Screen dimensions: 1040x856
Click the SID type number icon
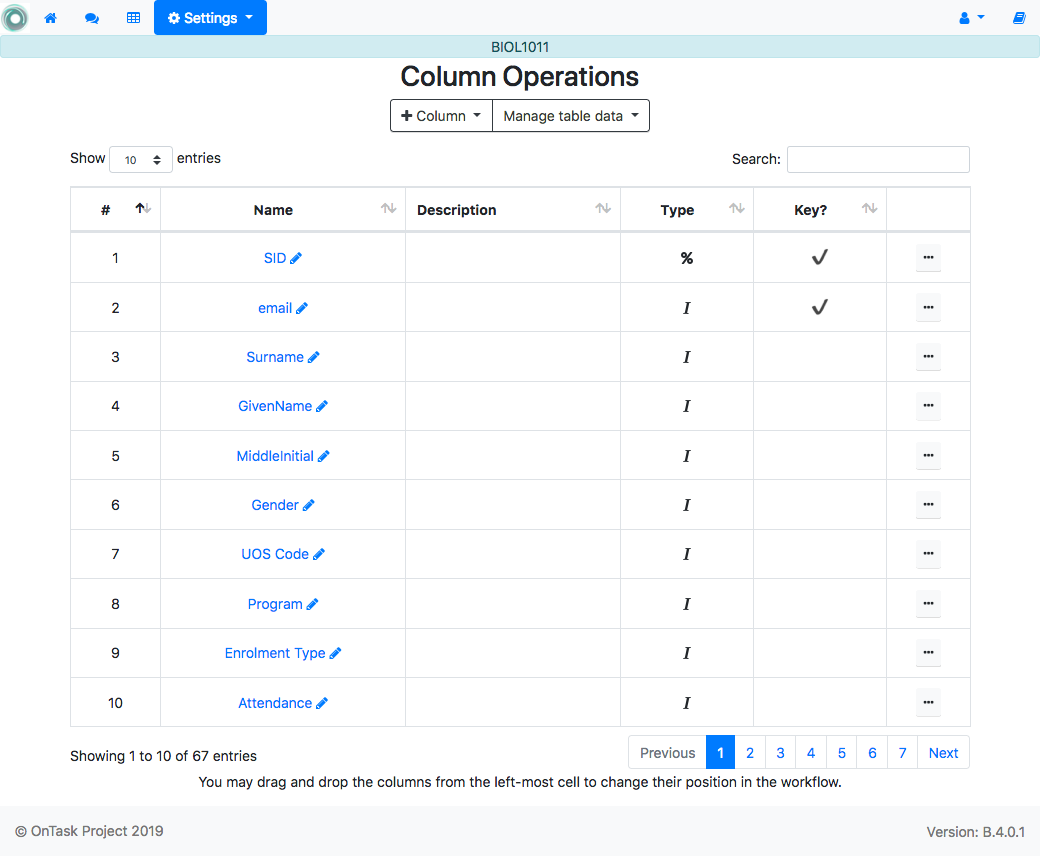tap(686, 258)
